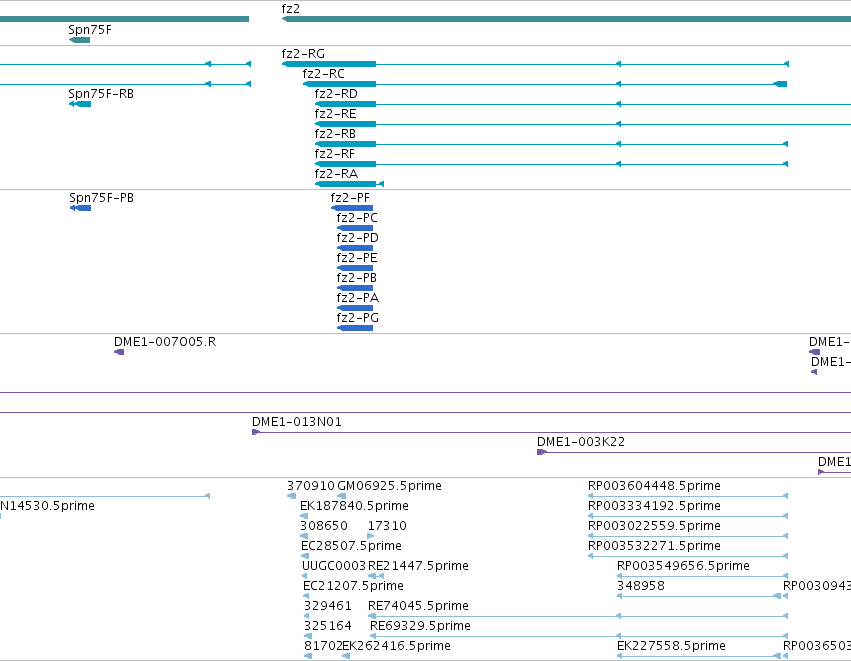Click the EK262416.5prime EST label
Viewport: 851px width, 661px height.
click(397, 647)
